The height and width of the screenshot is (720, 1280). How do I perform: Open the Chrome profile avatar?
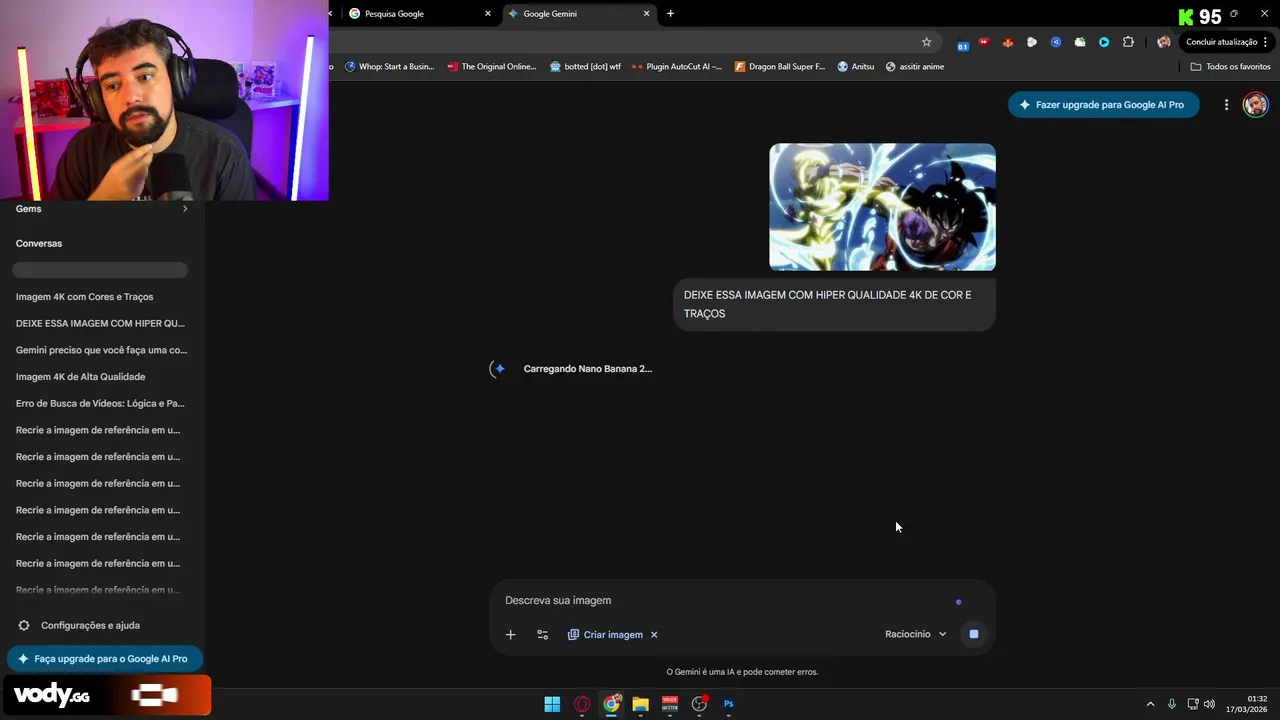point(1163,42)
